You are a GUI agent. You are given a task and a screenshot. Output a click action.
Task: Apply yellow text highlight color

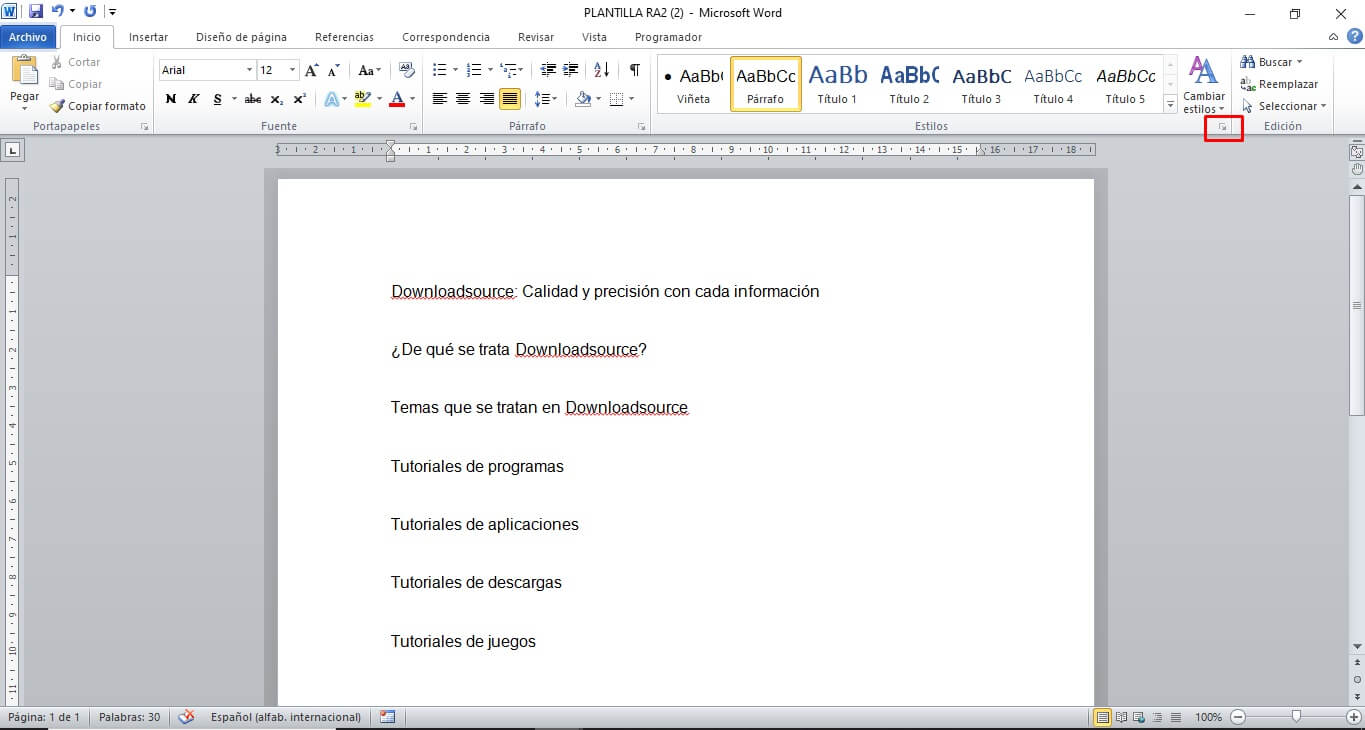tap(361, 99)
